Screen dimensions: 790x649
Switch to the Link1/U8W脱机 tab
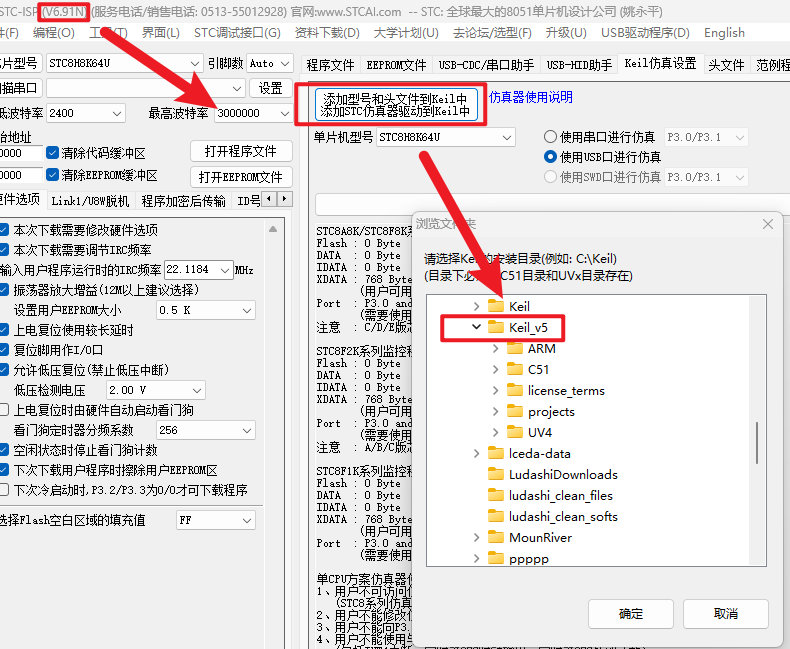tap(90, 201)
